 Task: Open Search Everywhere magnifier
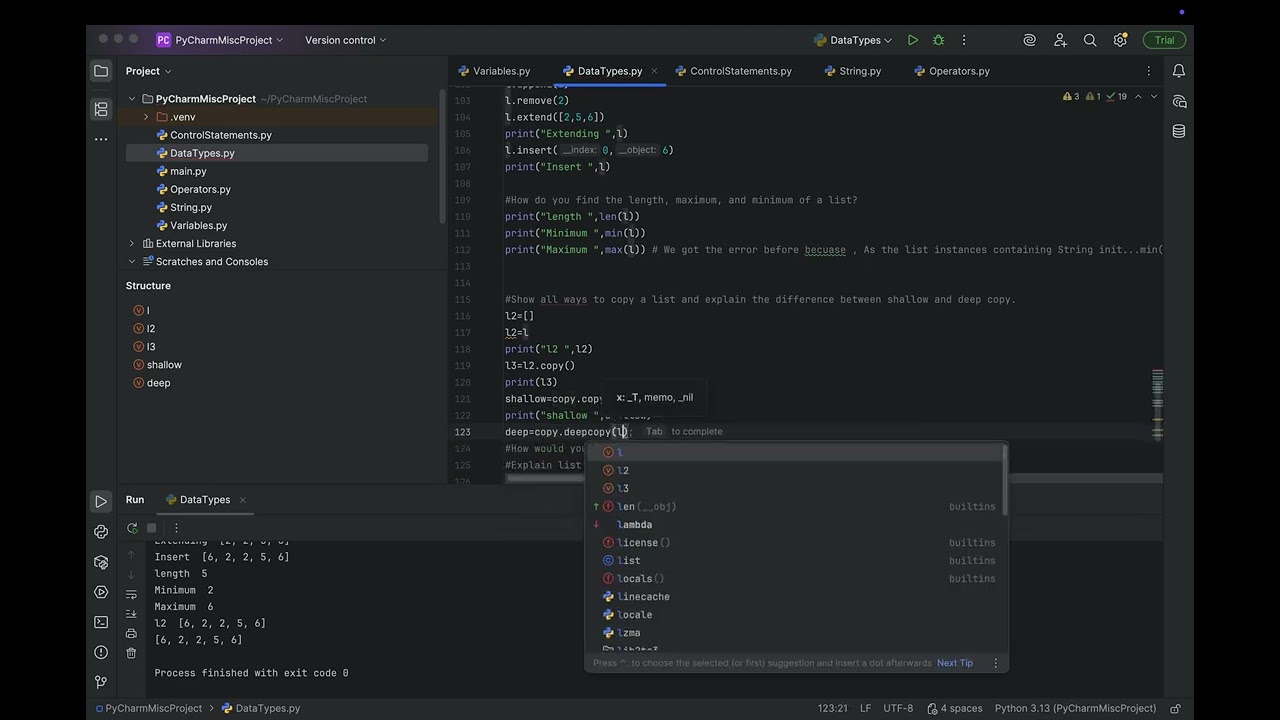(x=1090, y=40)
